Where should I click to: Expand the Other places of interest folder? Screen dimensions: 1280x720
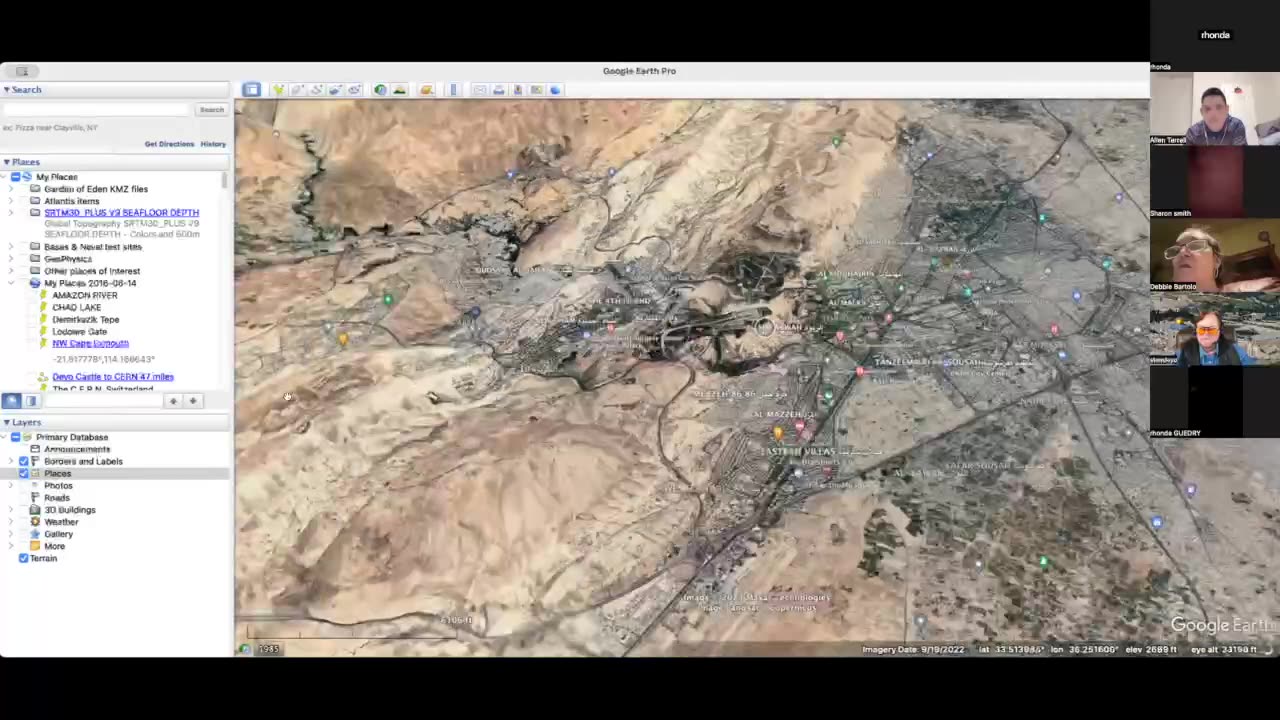click(11, 271)
